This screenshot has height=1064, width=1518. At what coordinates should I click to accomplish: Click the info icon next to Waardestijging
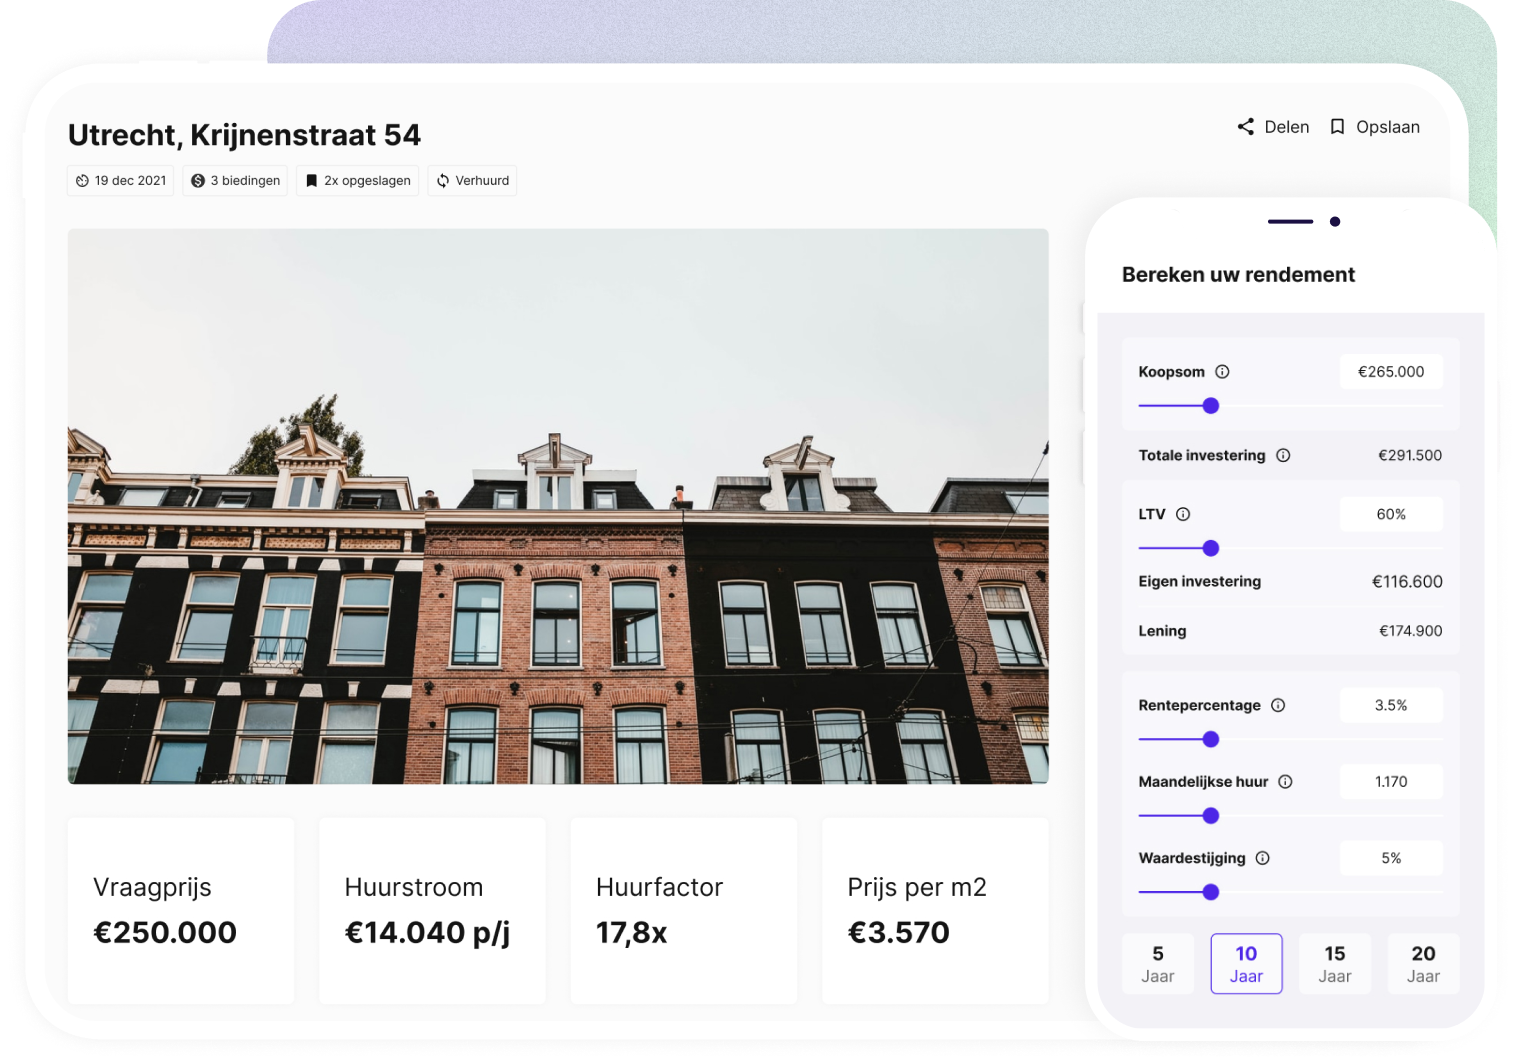(1262, 858)
